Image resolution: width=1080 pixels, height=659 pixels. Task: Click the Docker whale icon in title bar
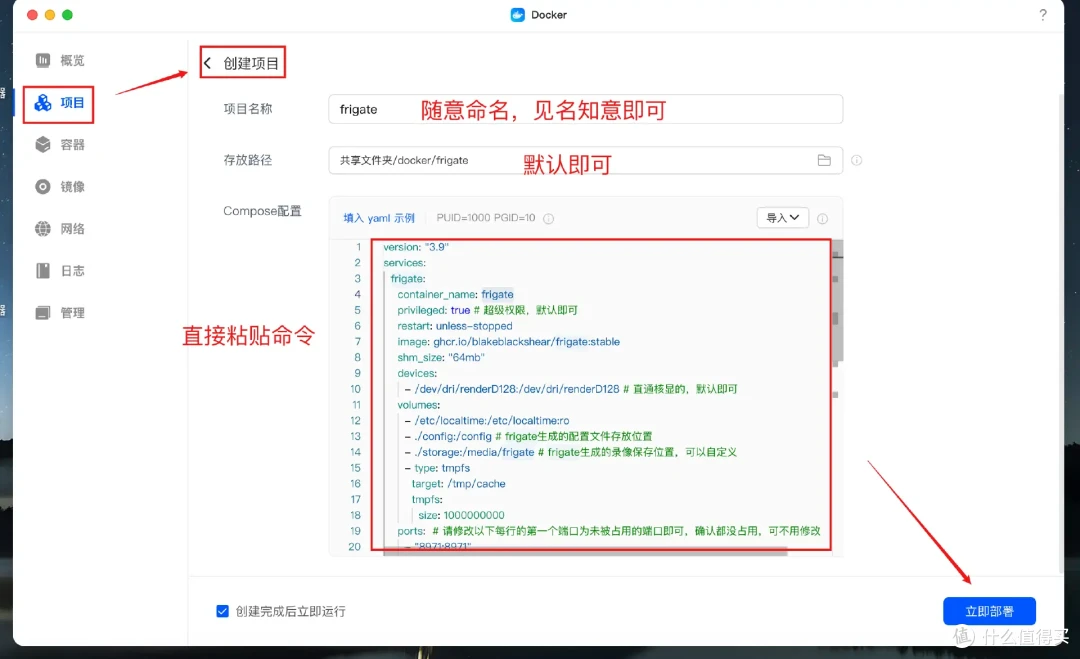coord(517,14)
